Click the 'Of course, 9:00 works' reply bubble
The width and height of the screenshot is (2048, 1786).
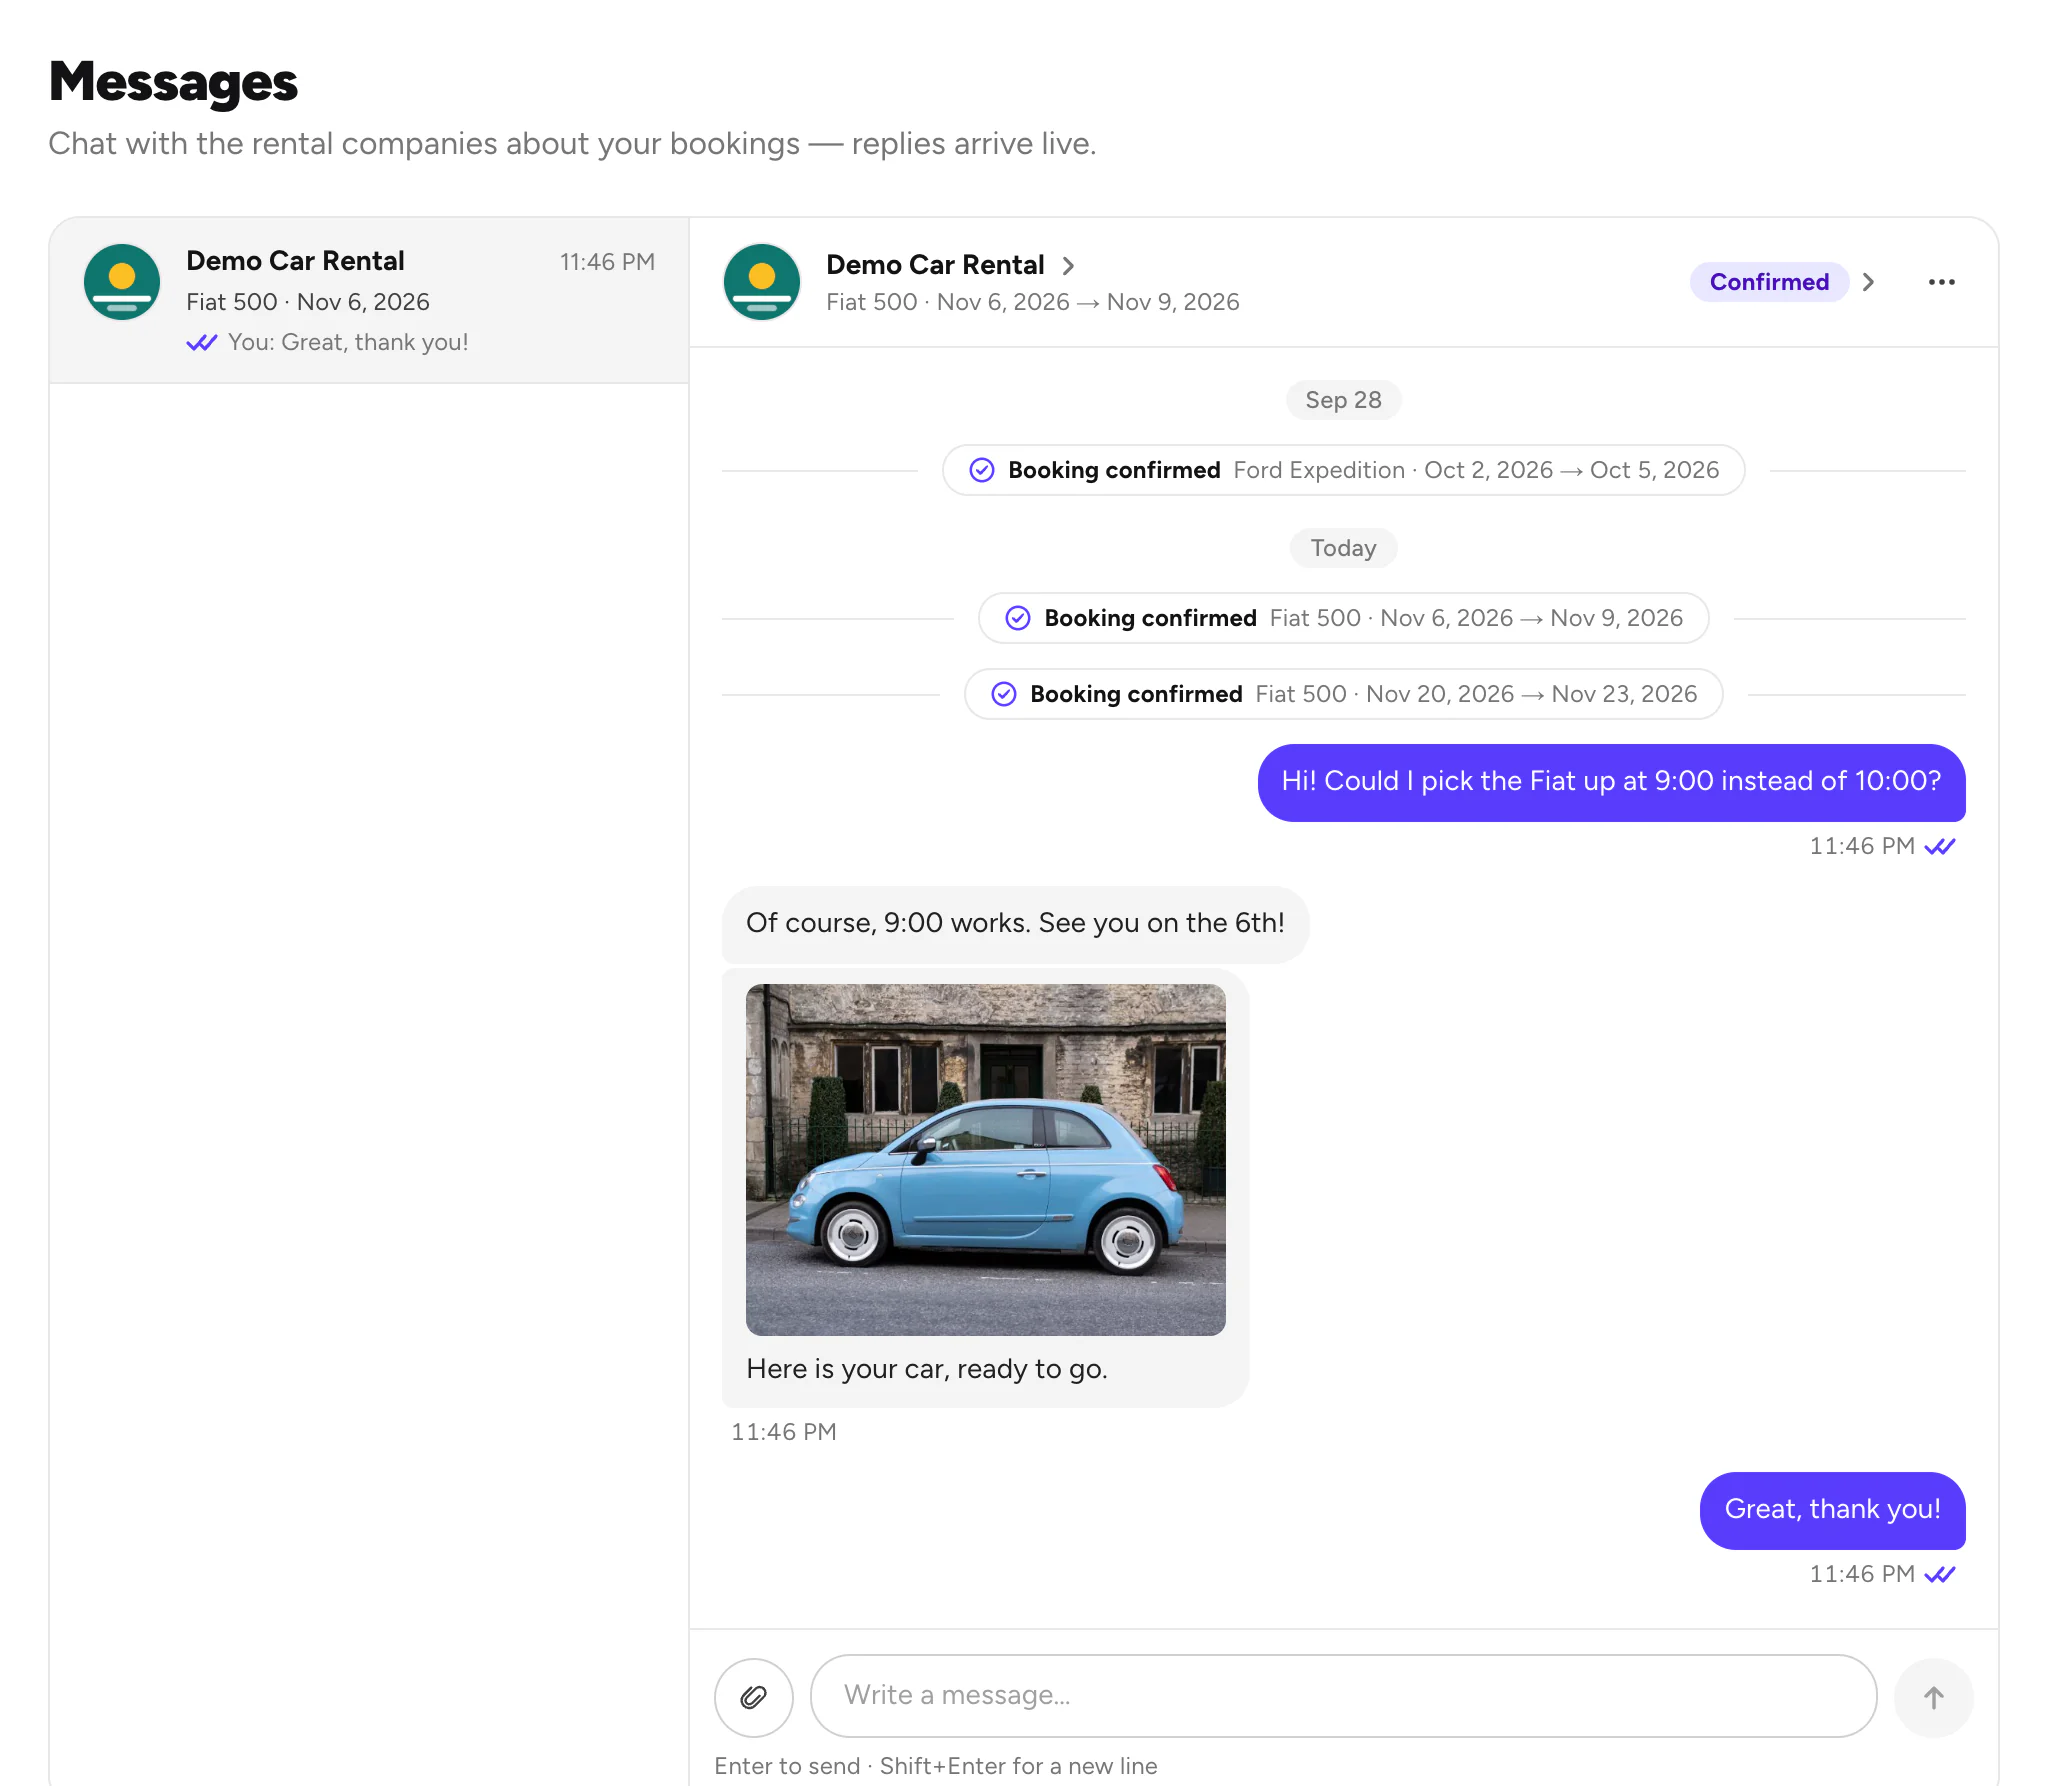pyautogui.click(x=1015, y=924)
